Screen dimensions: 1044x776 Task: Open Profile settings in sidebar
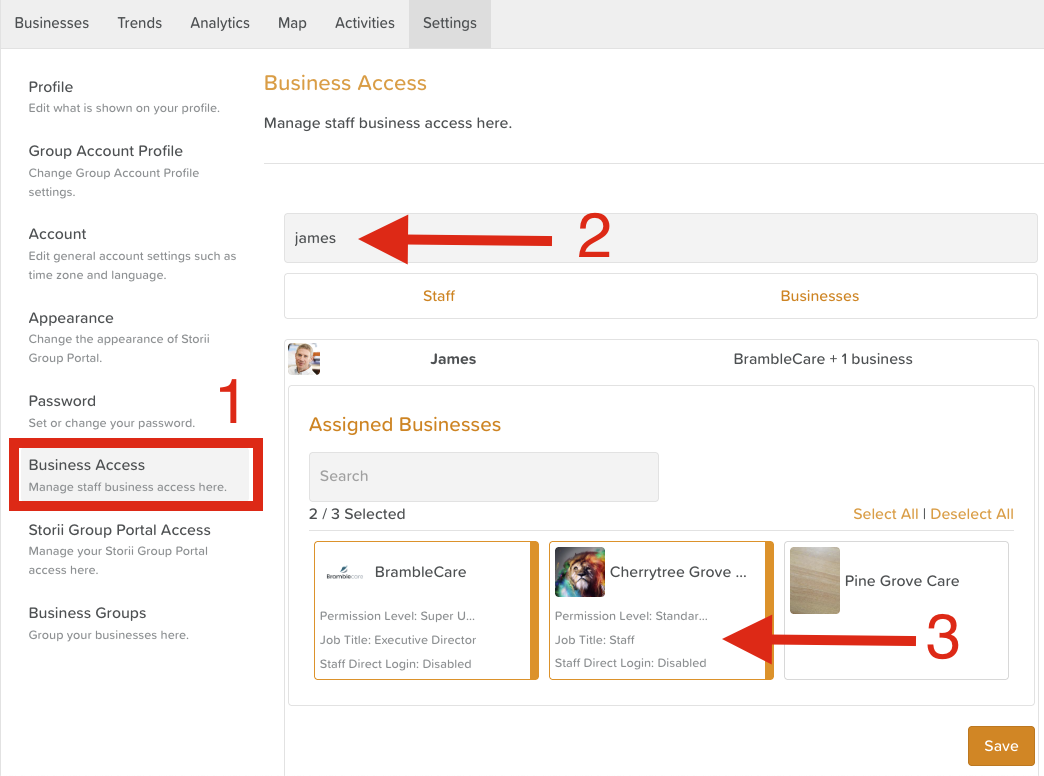(x=124, y=97)
